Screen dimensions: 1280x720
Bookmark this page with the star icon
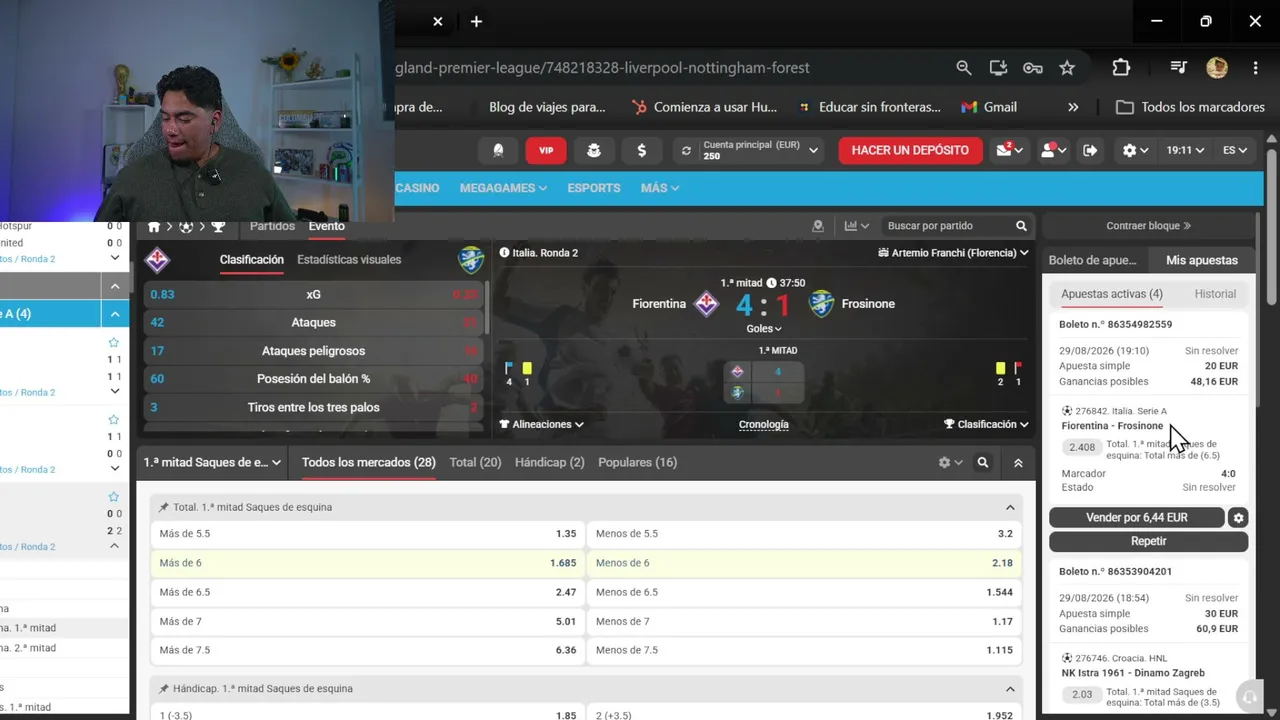[1067, 68]
